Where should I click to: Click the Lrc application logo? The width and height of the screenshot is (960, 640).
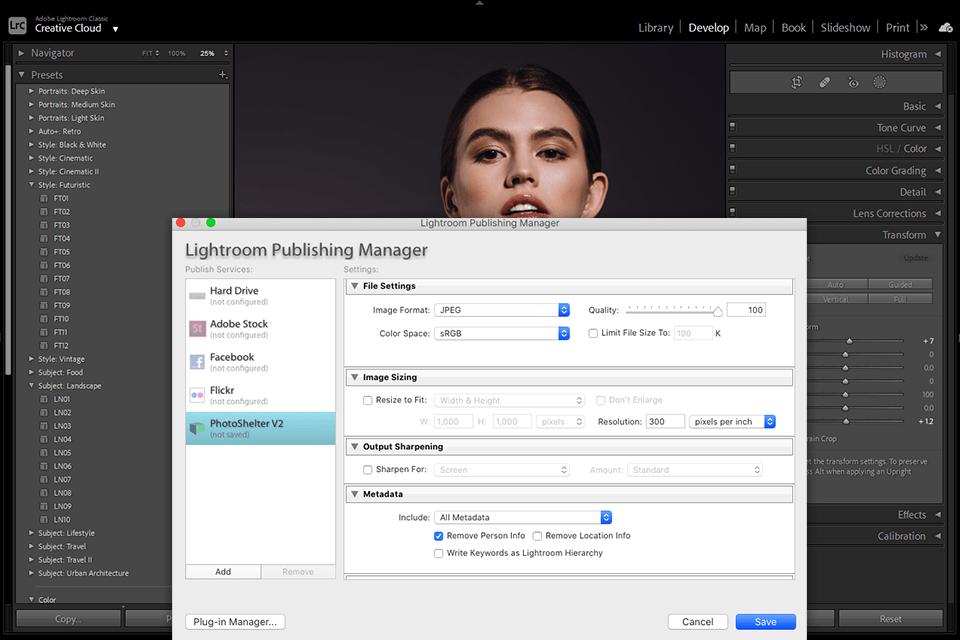click(17, 26)
